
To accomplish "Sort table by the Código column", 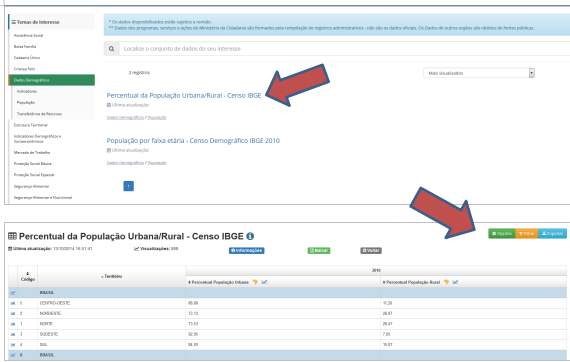I will (x=28, y=277).
